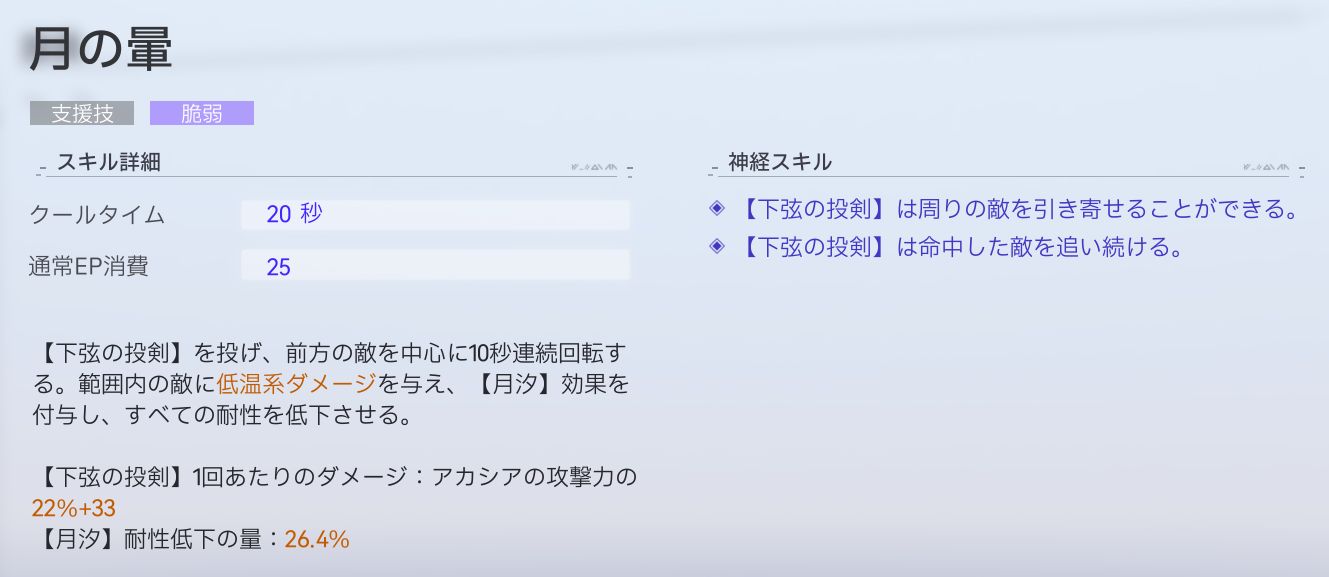Image resolution: width=1329 pixels, height=577 pixels.
Task: Click the 月の暈 skill title
Action: (x=101, y=49)
